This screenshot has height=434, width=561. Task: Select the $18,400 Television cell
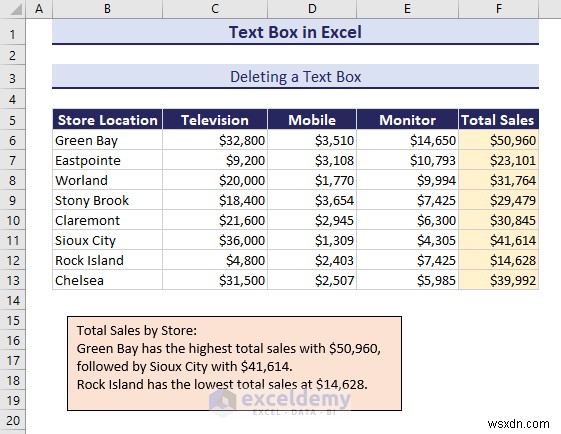[x=215, y=200]
